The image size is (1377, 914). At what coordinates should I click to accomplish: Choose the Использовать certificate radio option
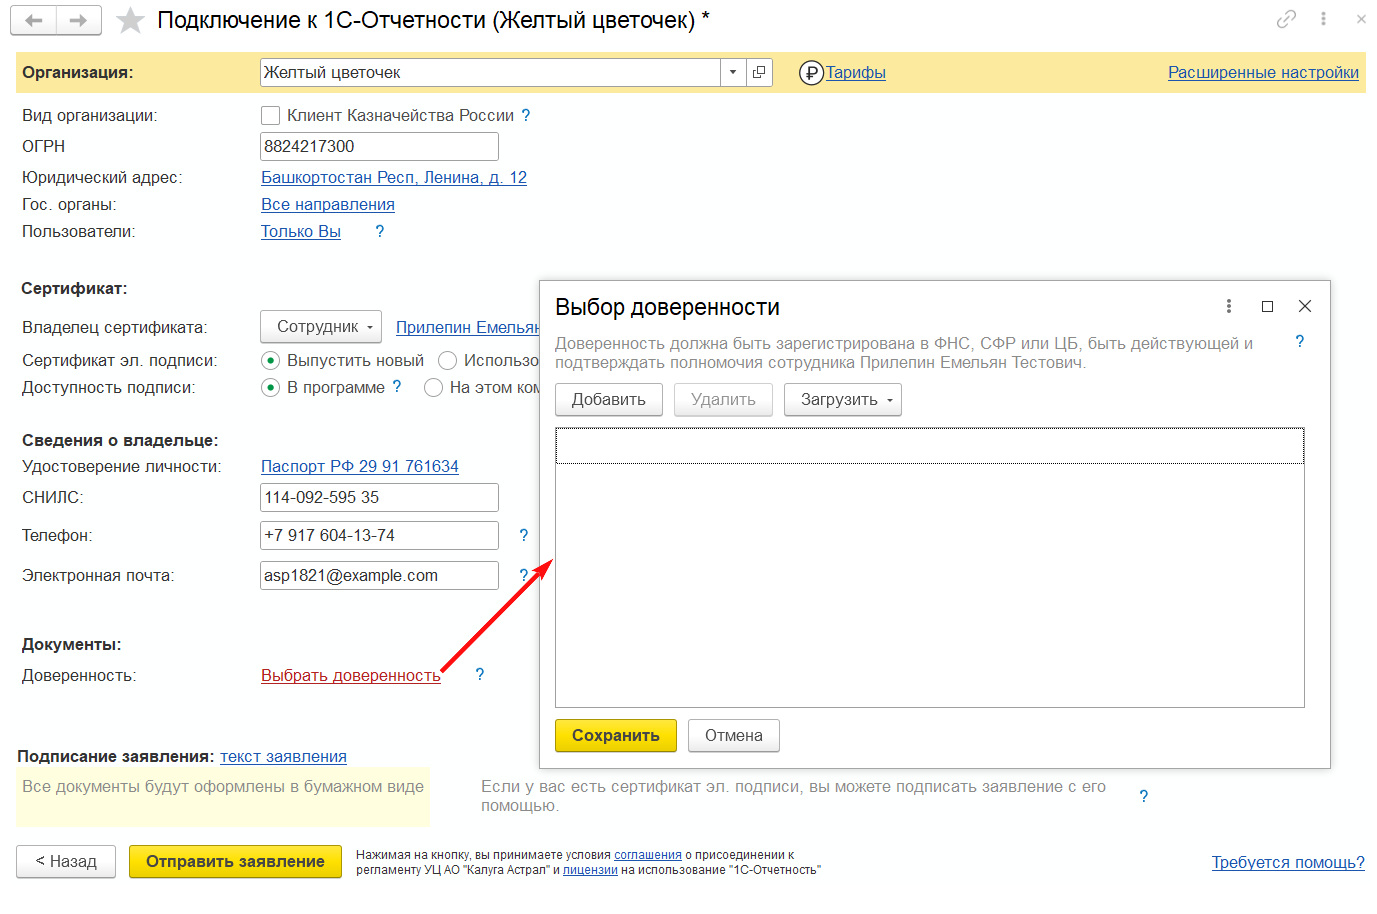coord(448,360)
